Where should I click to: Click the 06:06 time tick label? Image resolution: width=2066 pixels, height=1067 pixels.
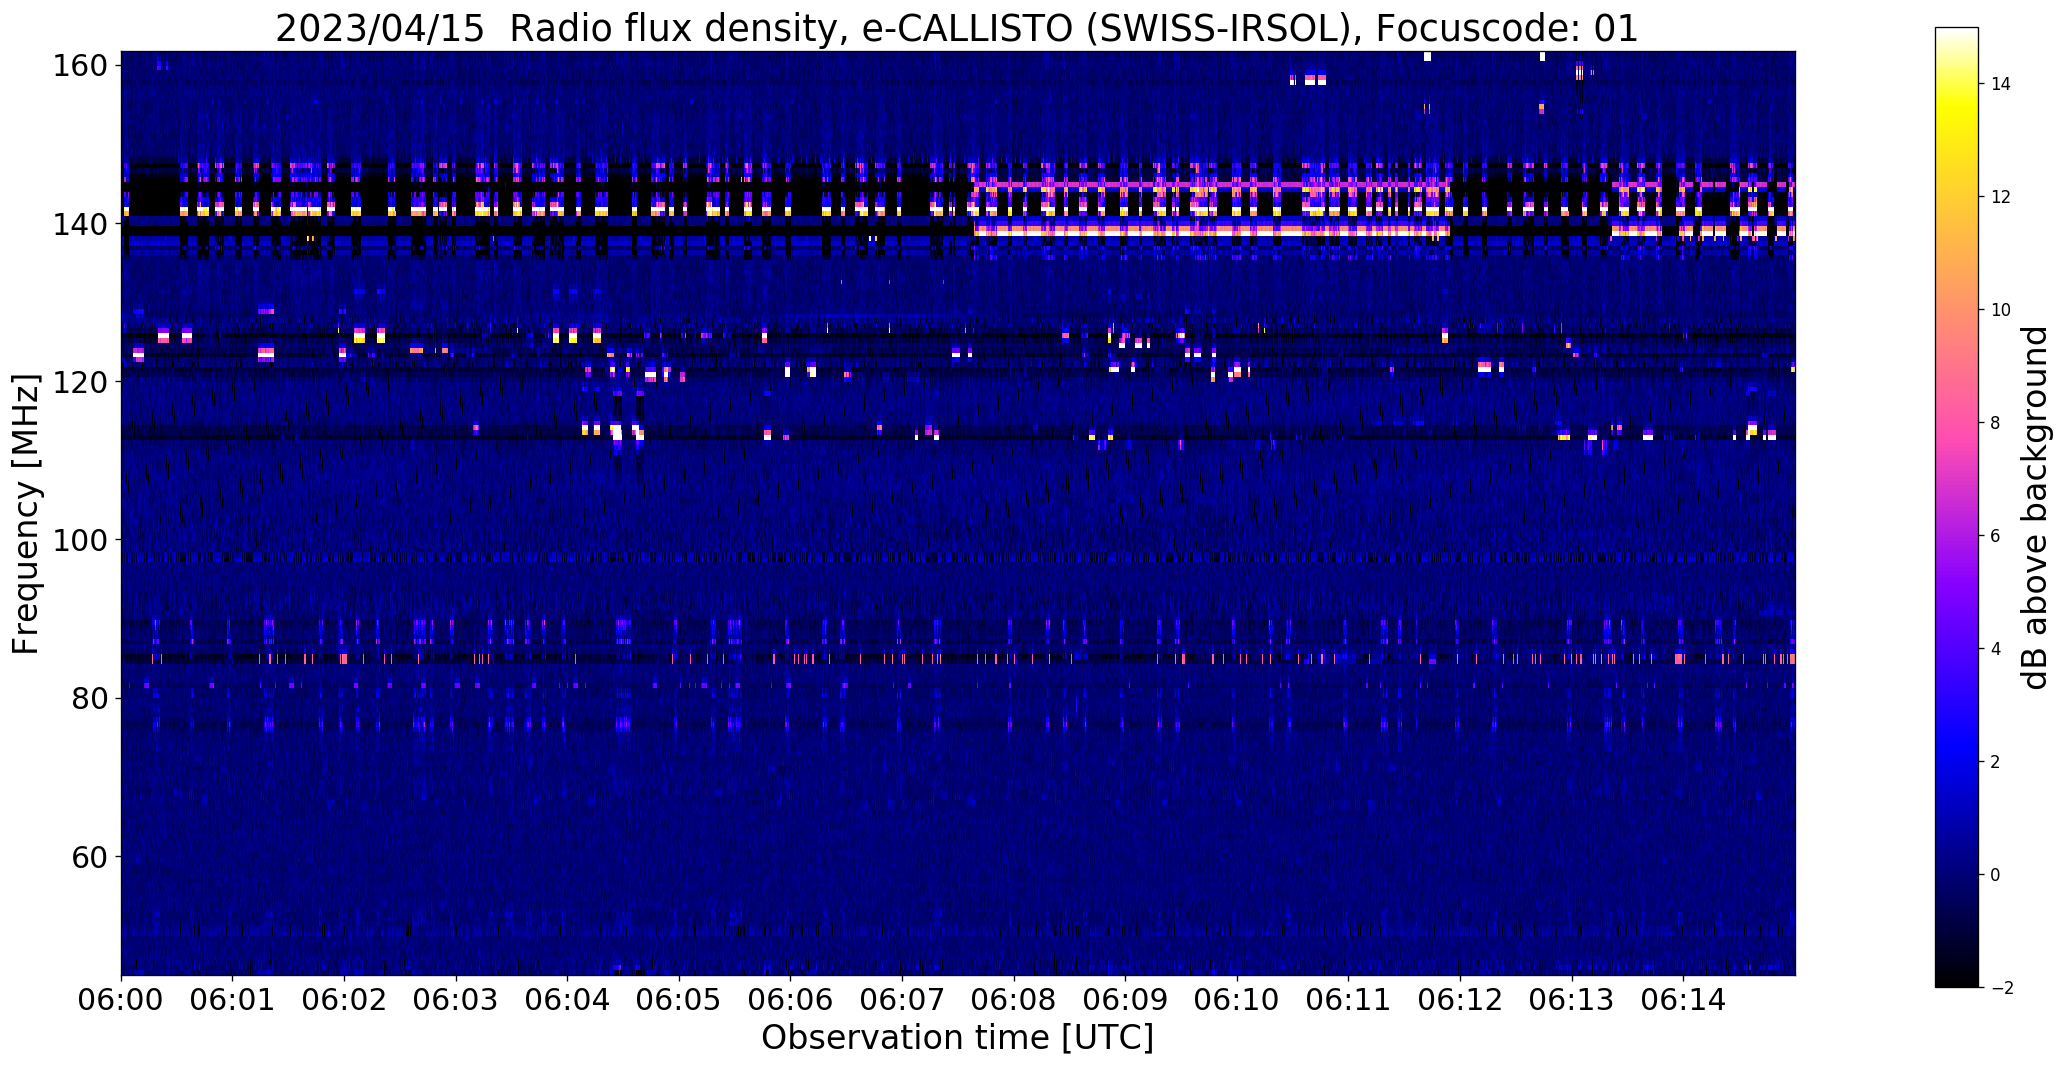[x=791, y=999]
